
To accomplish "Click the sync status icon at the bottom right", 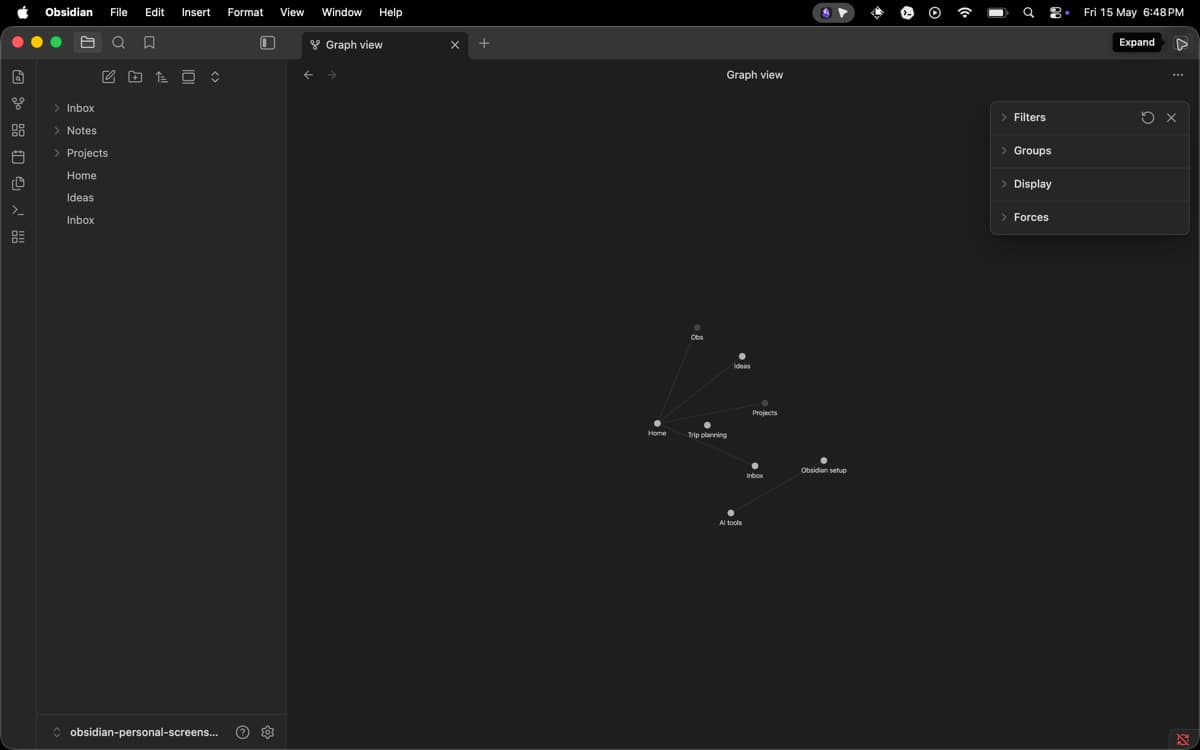I will (1183, 739).
